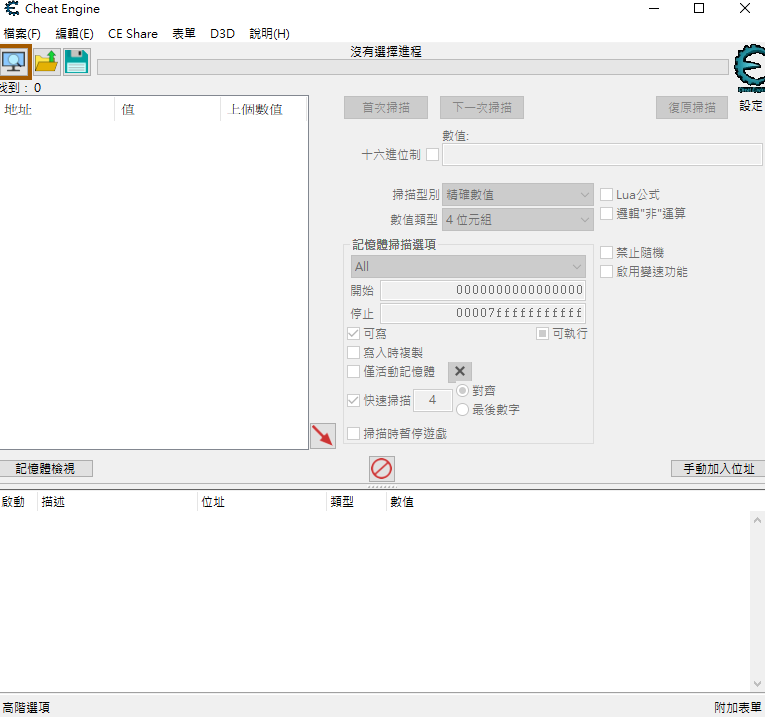This screenshot has height=717, width=765.
Task: Select the 最後數字 radio button
Action: [463, 410]
